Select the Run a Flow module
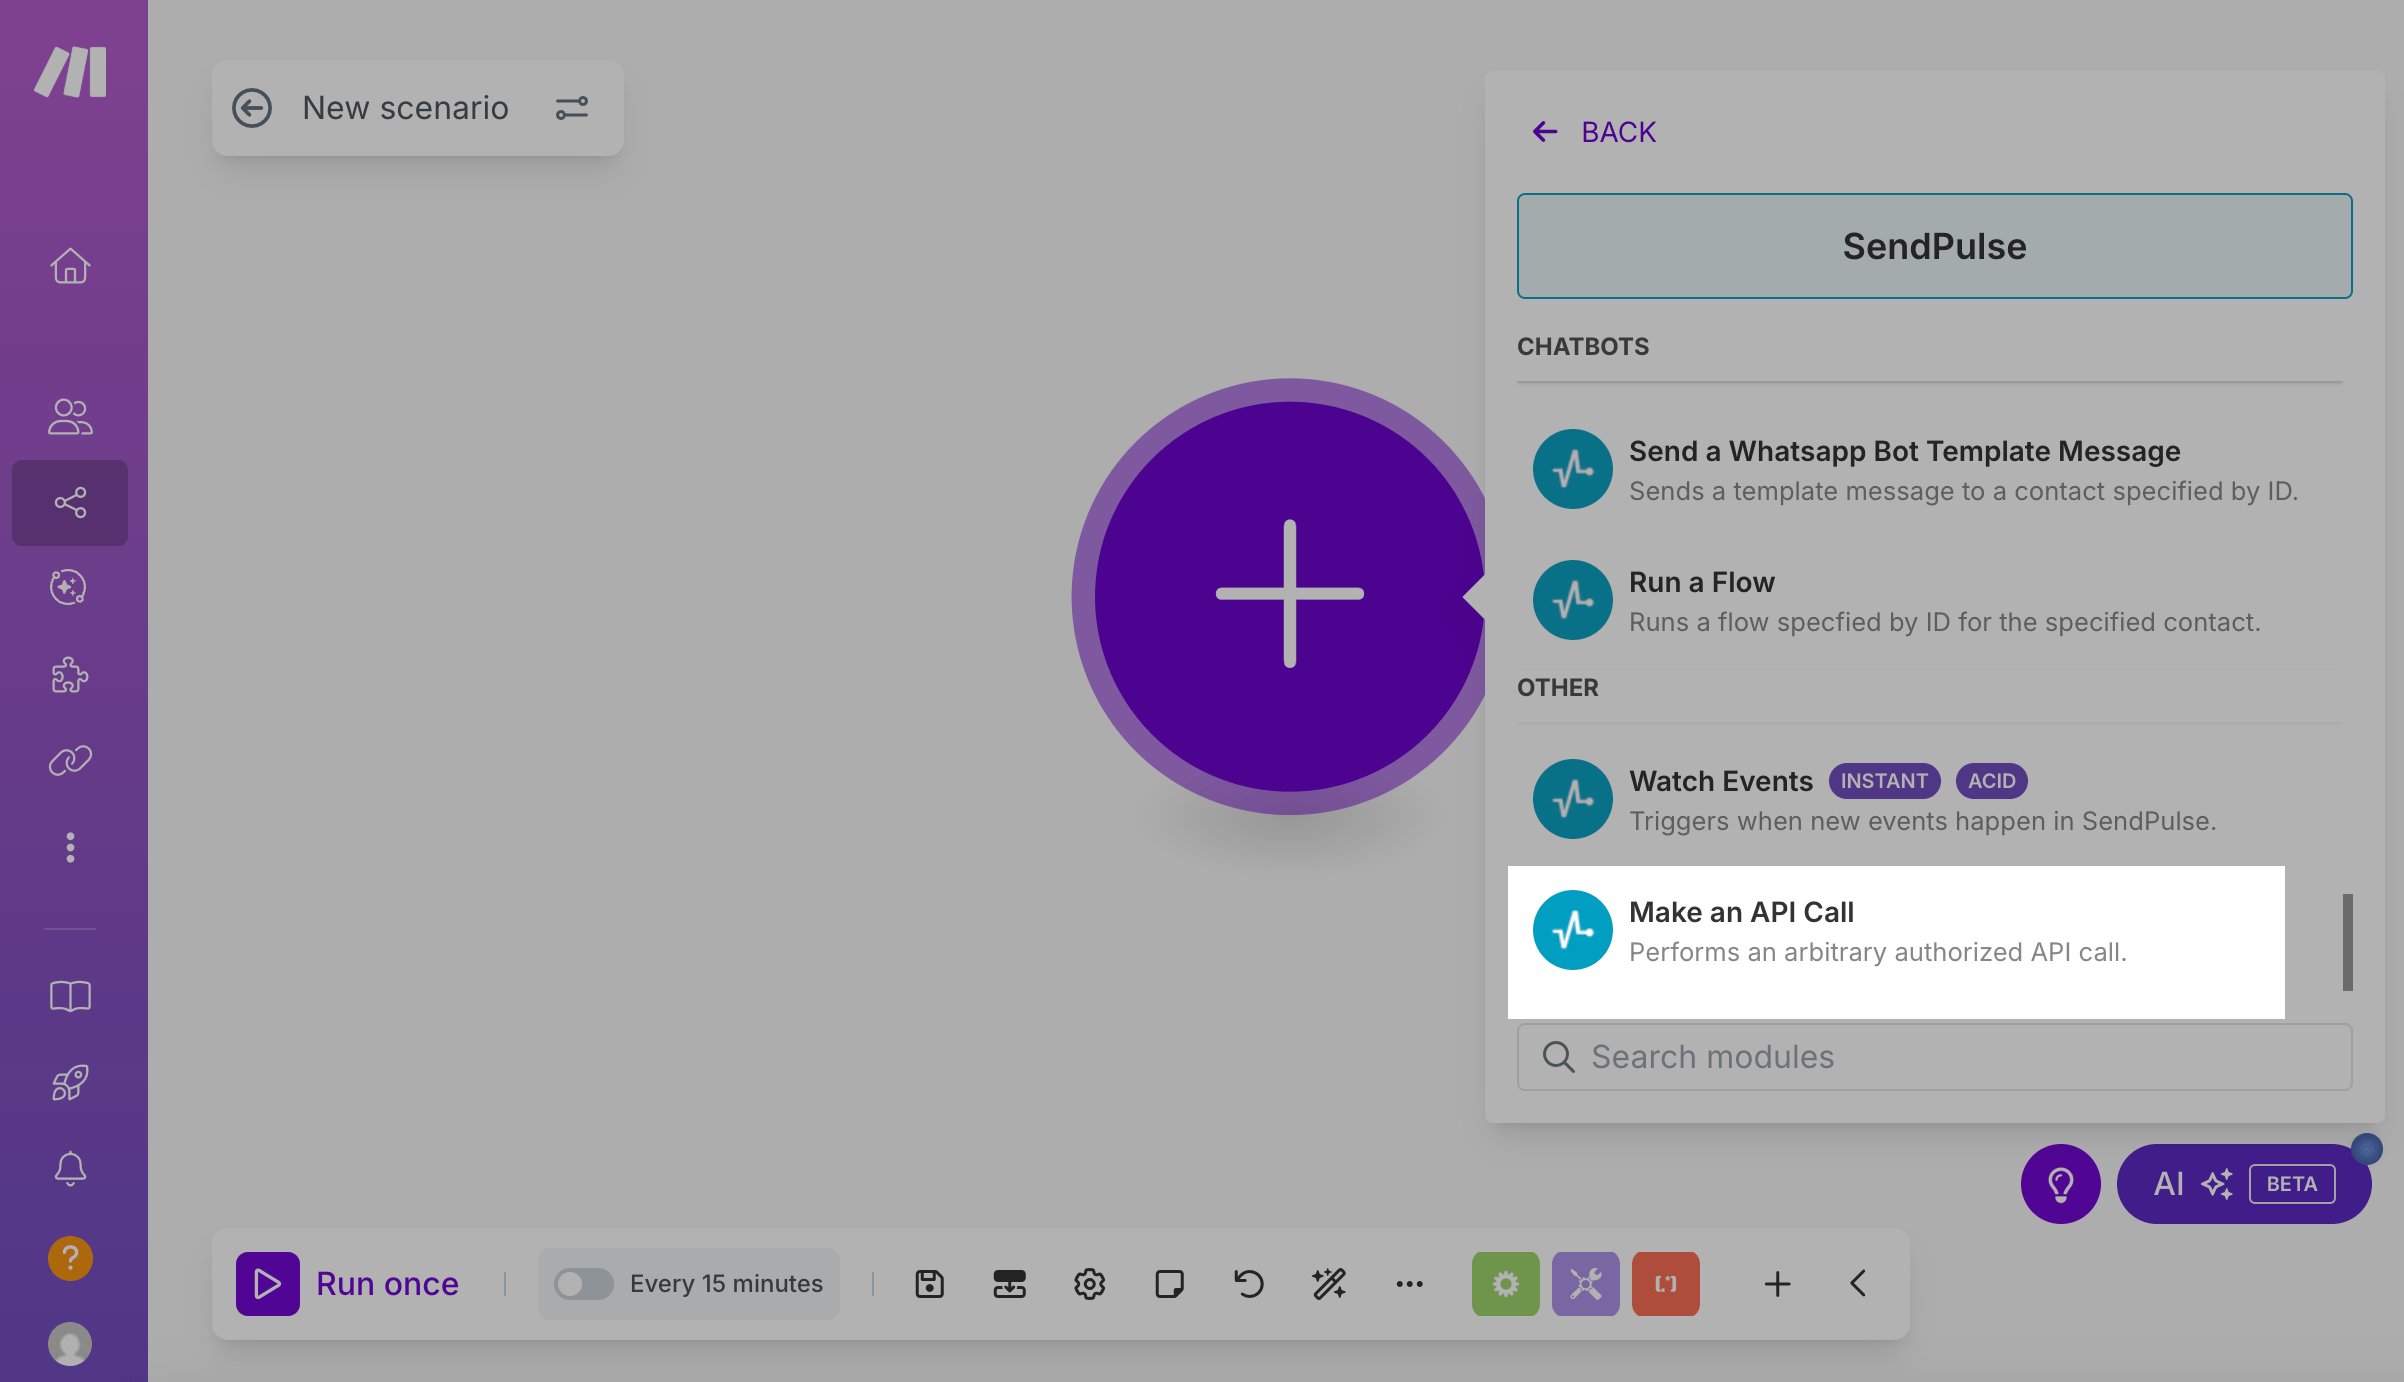 [x=1895, y=601]
